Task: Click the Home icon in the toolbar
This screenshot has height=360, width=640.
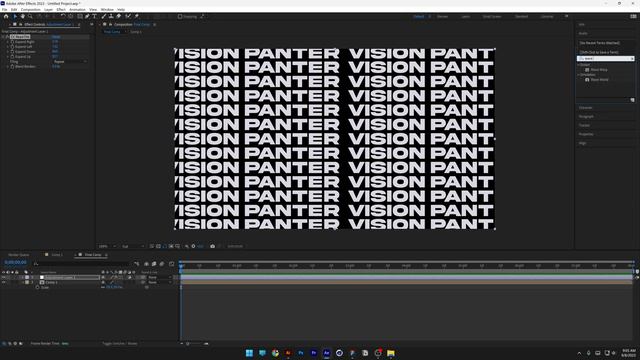Action: pyautogui.click(x=6, y=16)
